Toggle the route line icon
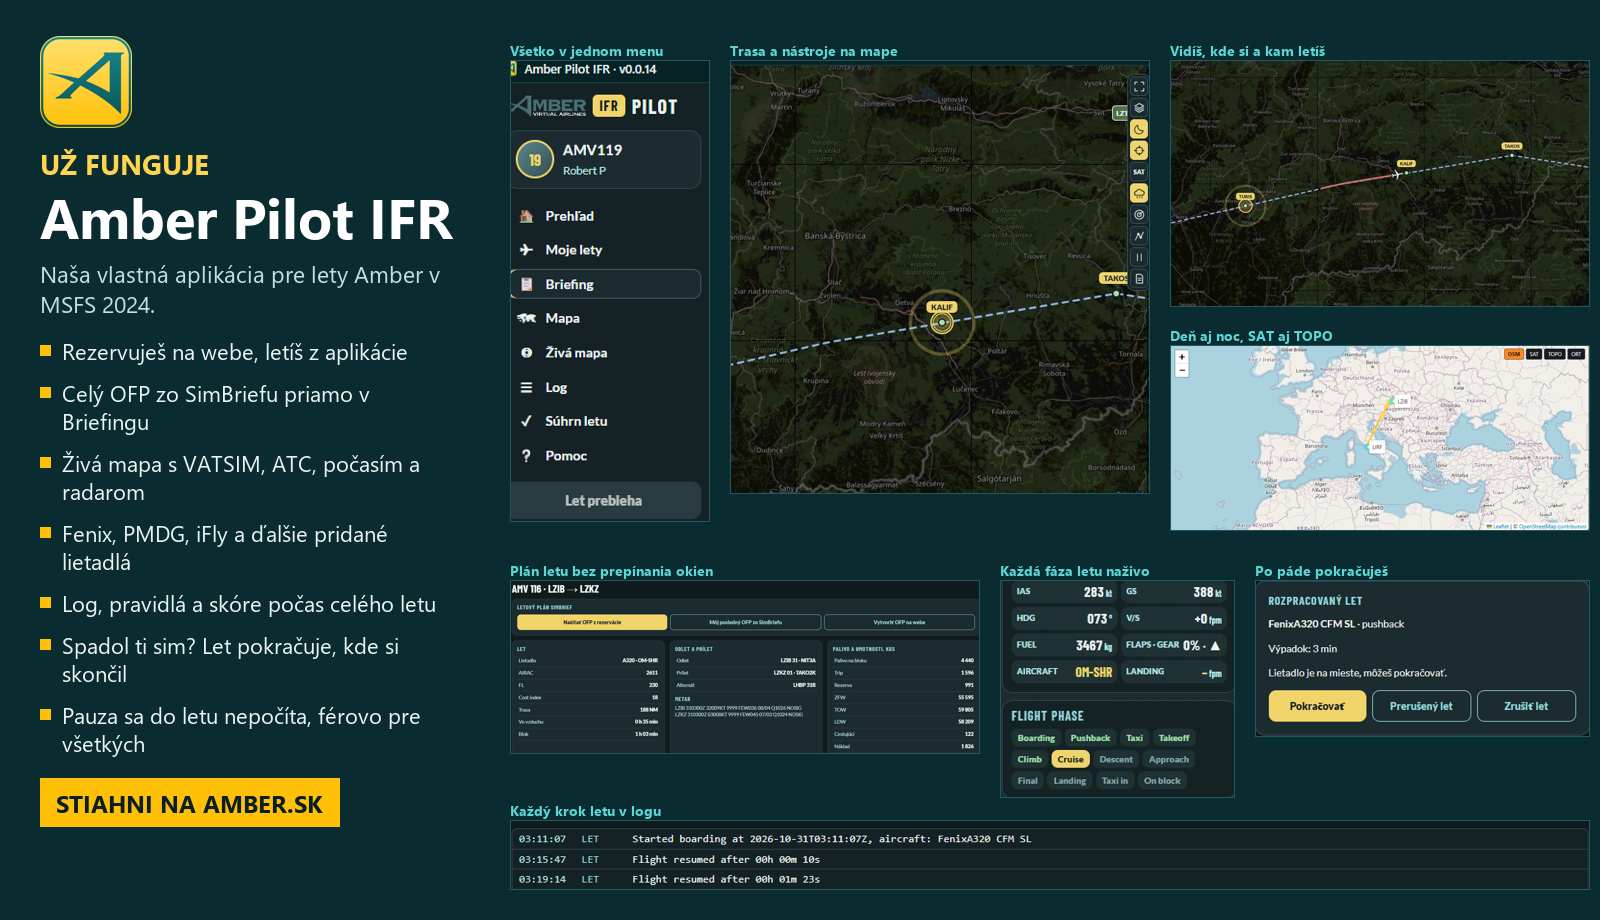The image size is (1600, 920). (1139, 236)
